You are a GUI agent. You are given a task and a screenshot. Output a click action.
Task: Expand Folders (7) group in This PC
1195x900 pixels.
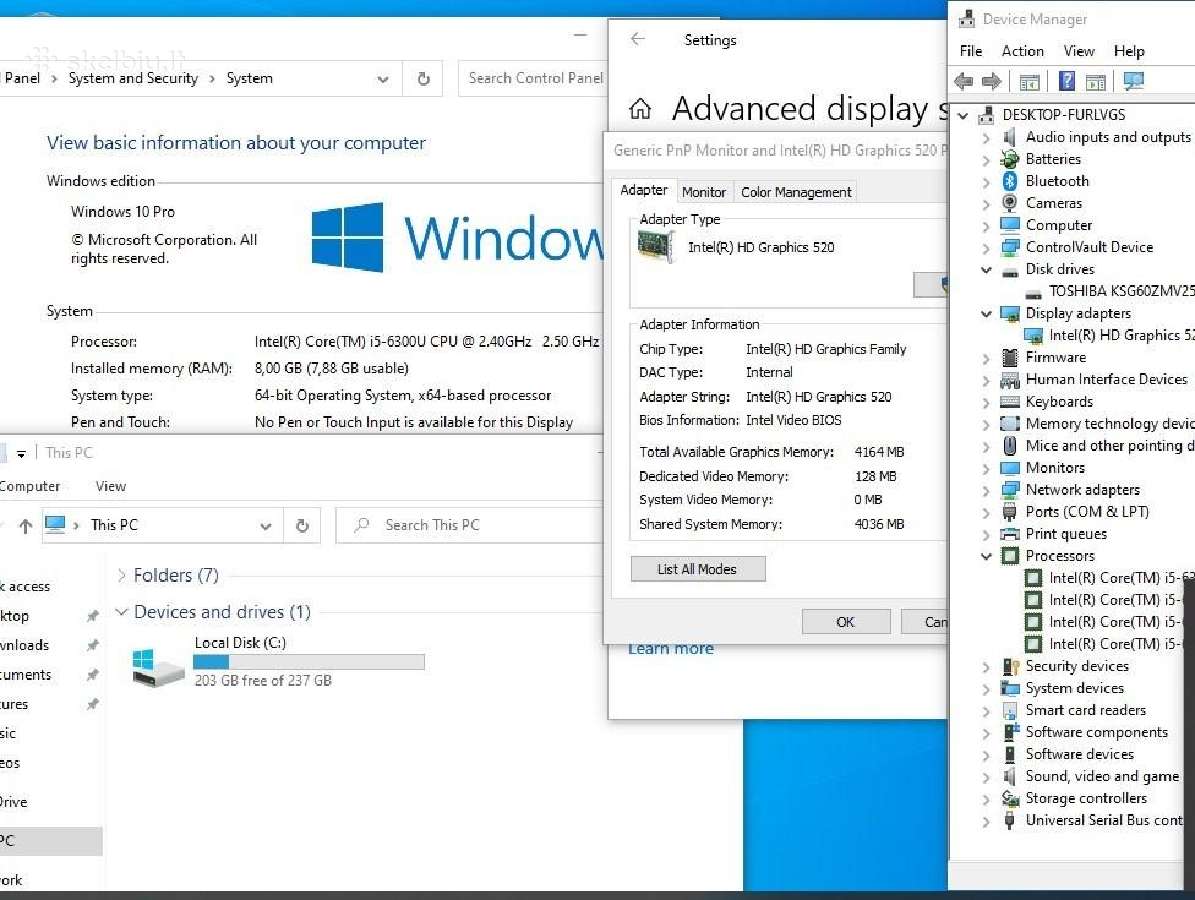click(x=122, y=575)
